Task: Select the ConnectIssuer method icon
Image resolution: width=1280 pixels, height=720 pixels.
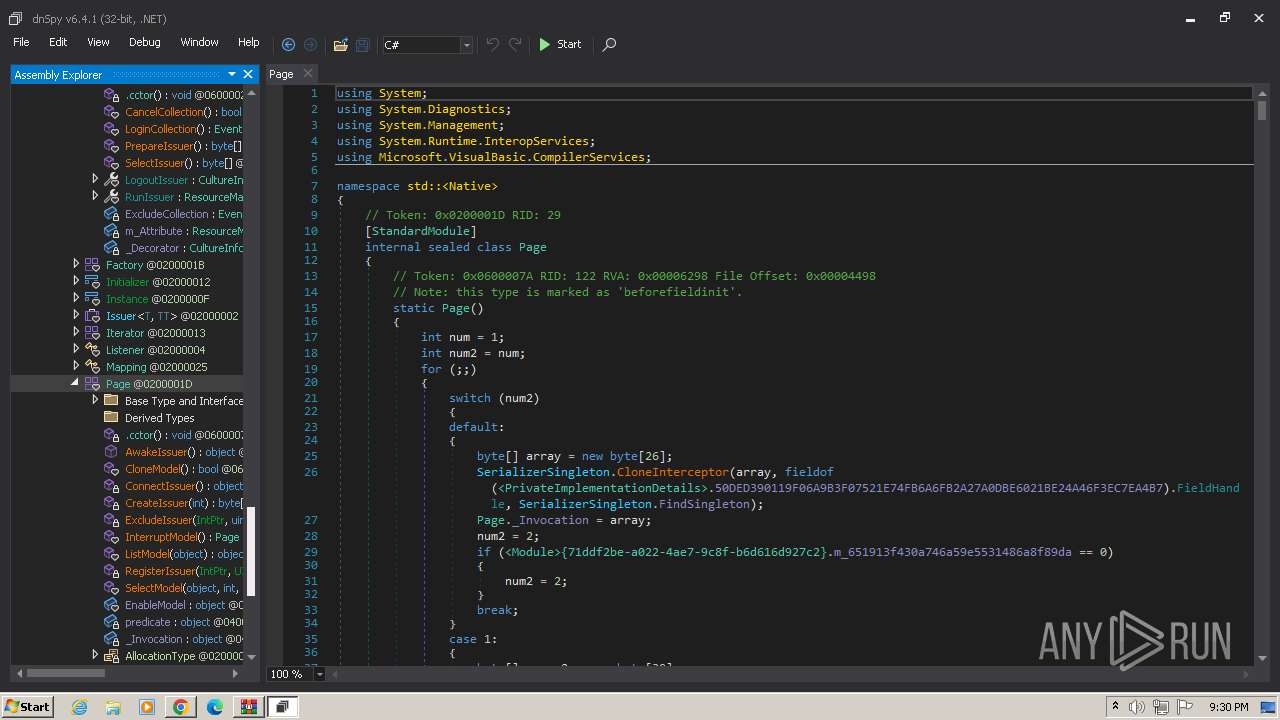Action: click(112, 486)
